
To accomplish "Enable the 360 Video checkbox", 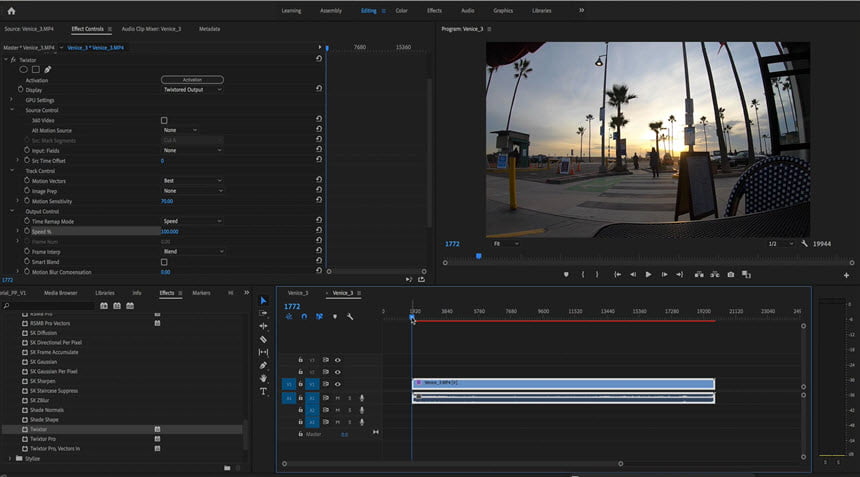I will tap(164, 120).
